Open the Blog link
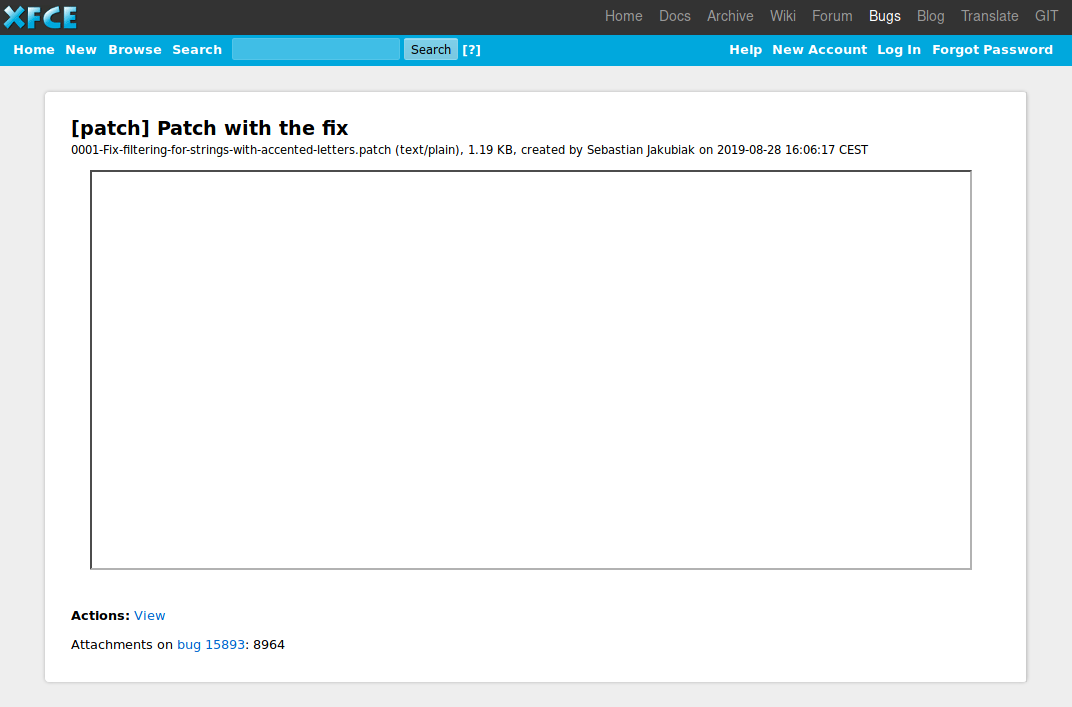This screenshot has height=707, width=1072. pyautogui.click(x=930, y=16)
